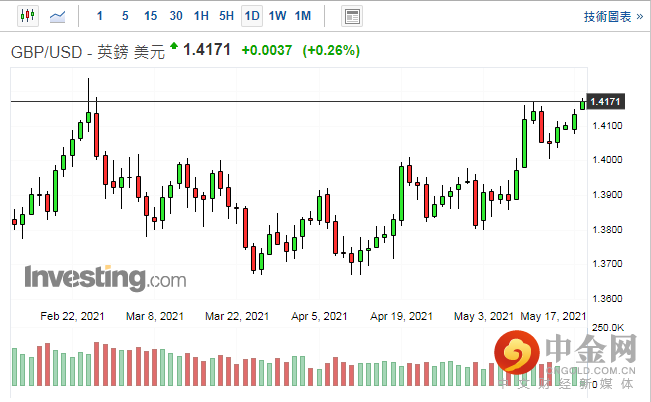651x402 pixels.
Task: Click the 1.4100 axis price label
Action: tap(607, 125)
